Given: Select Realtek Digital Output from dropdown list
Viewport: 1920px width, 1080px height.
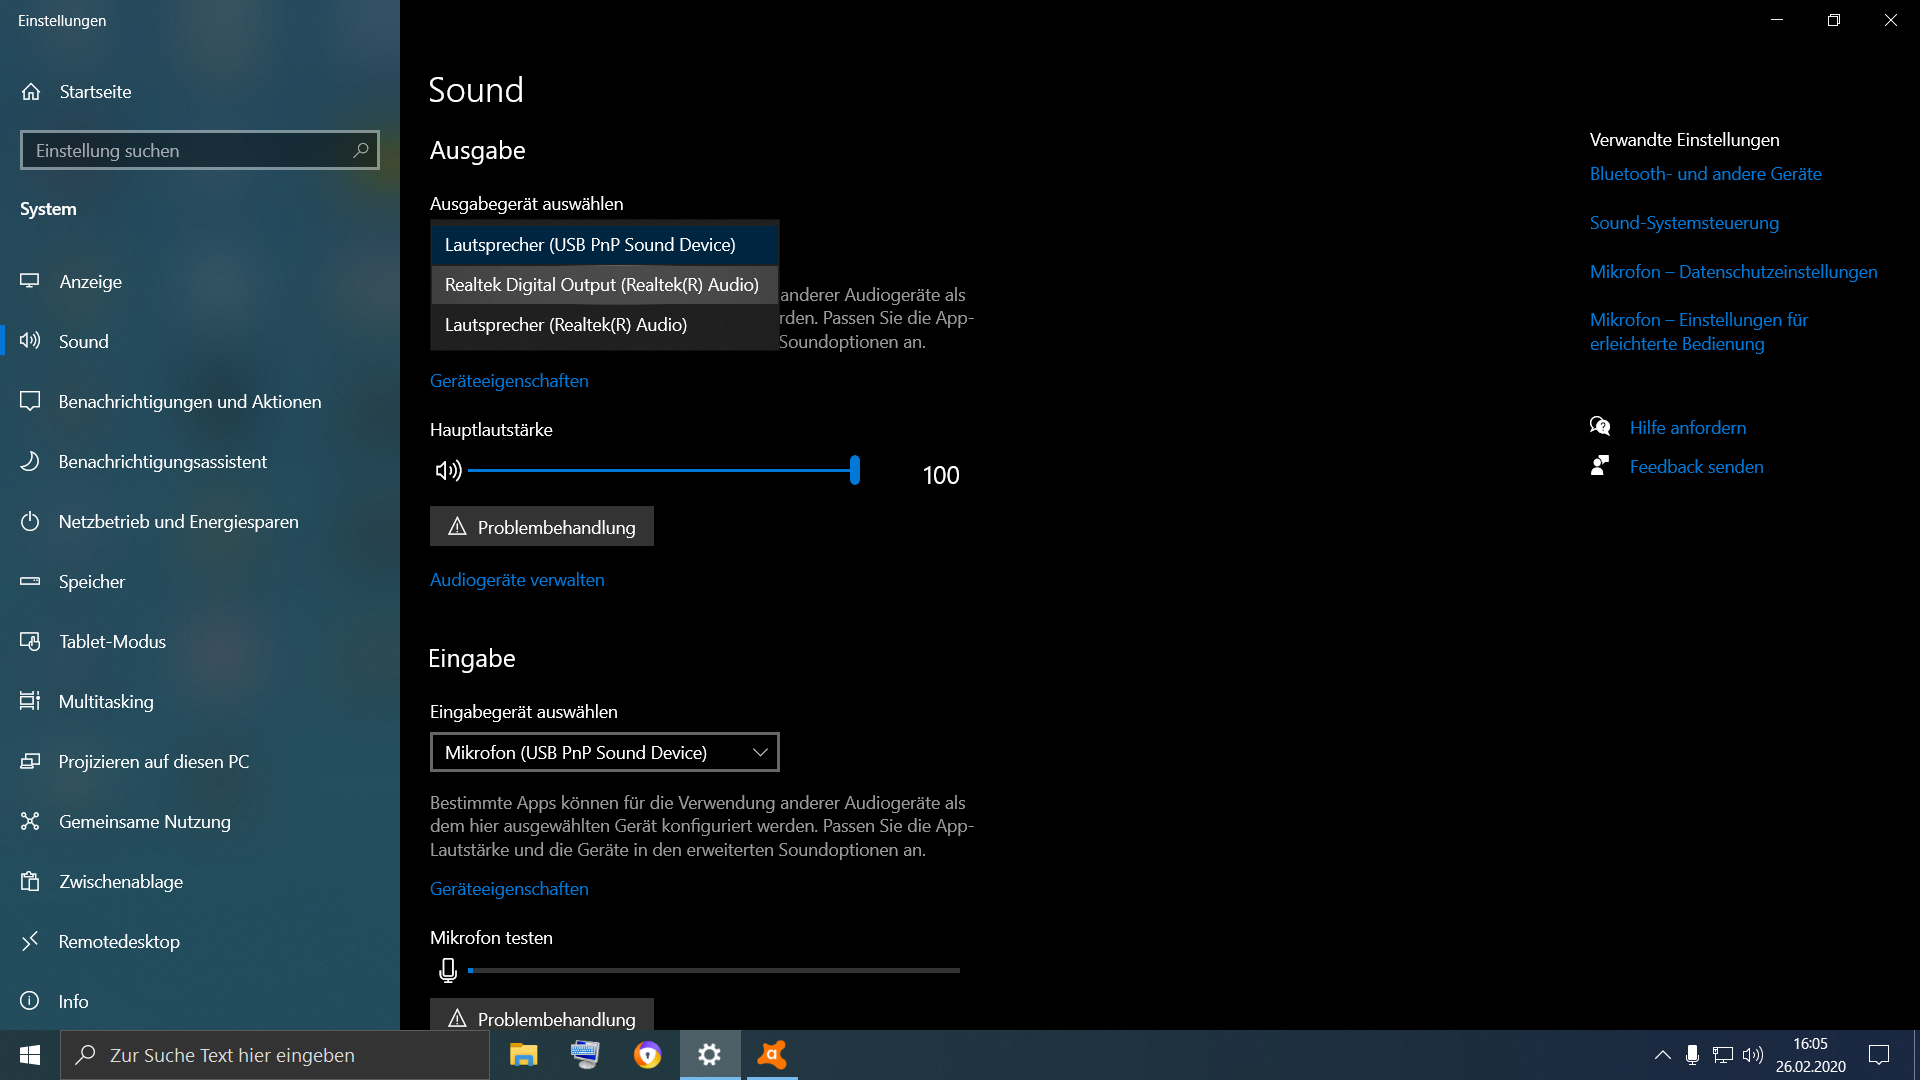Looking at the screenshot, I should [601, 285].
